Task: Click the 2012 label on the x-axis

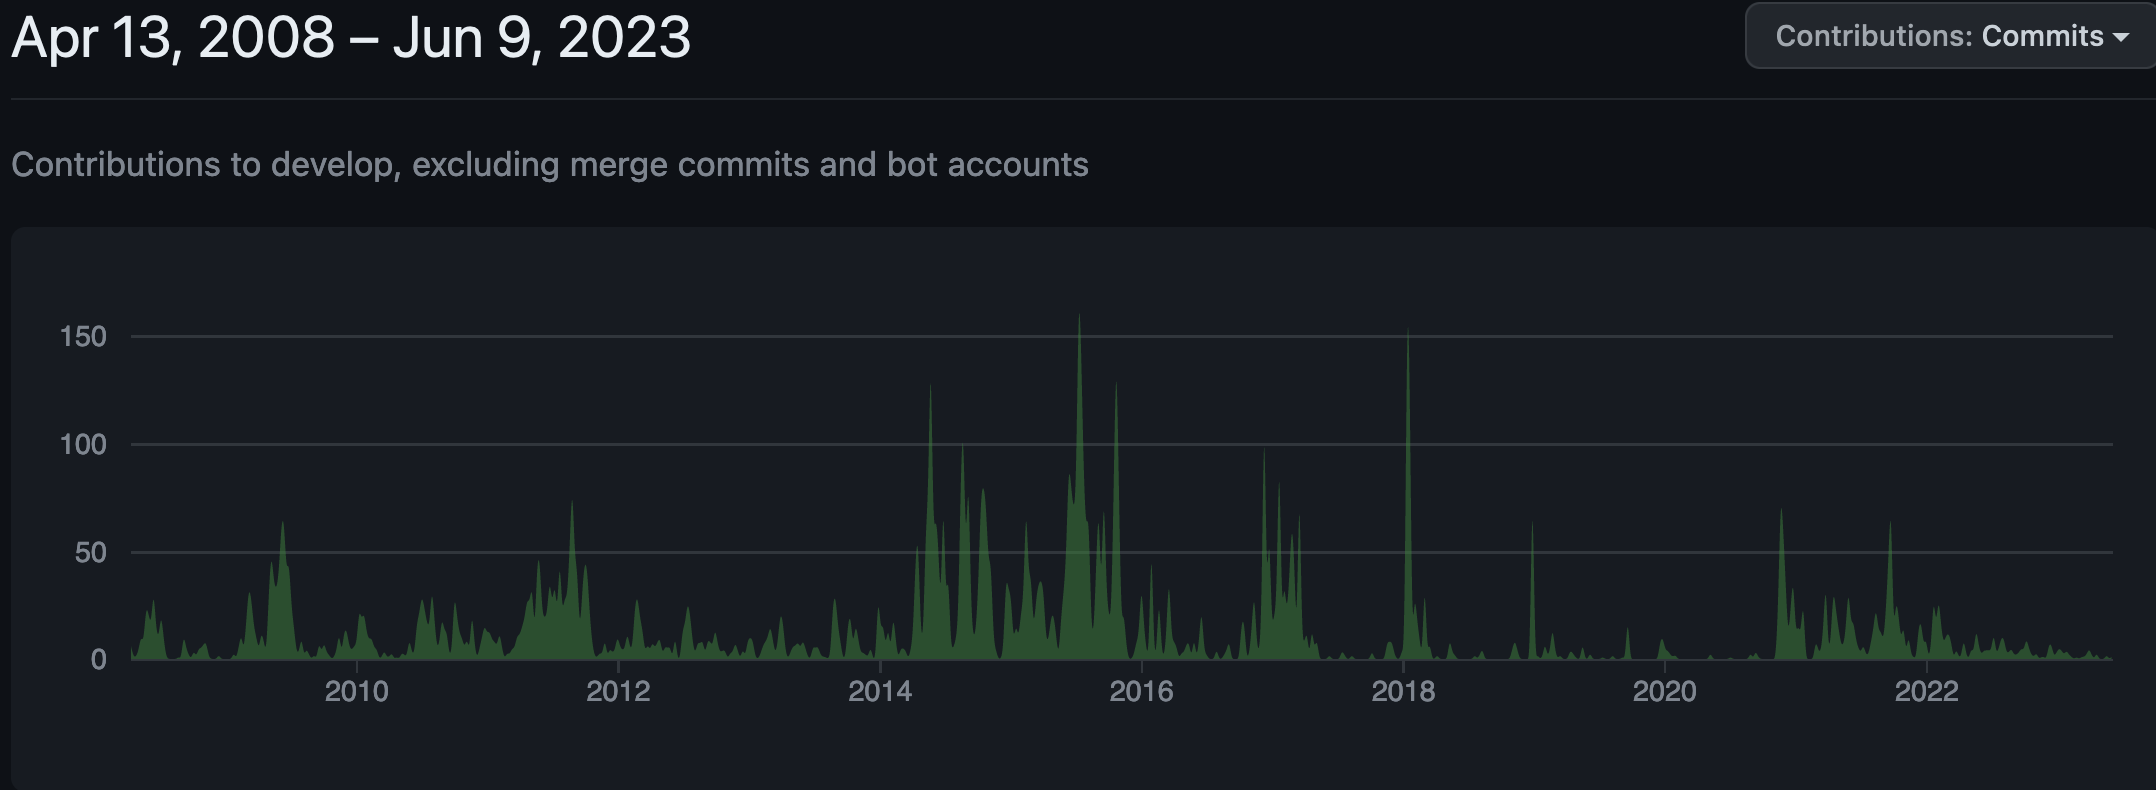Action: [618, 691]
